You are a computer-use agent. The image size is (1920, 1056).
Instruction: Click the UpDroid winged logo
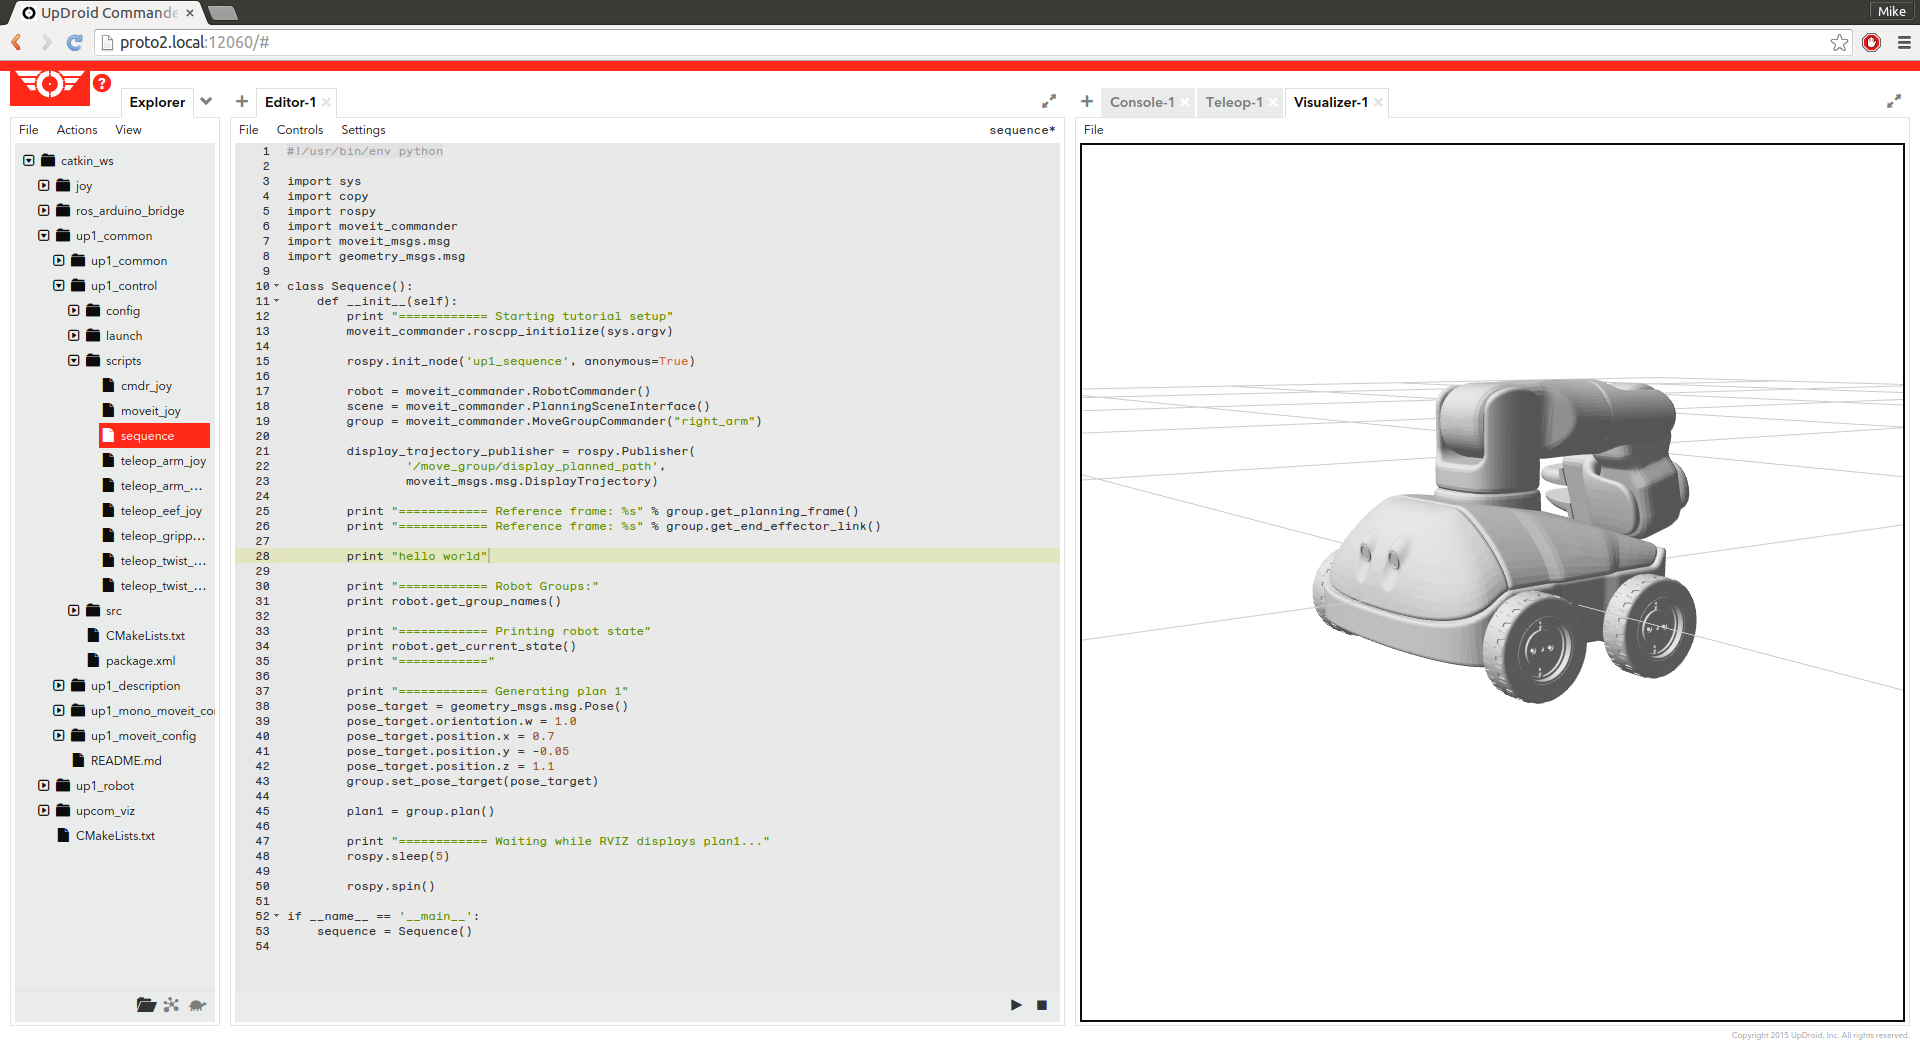coord(49,85)
